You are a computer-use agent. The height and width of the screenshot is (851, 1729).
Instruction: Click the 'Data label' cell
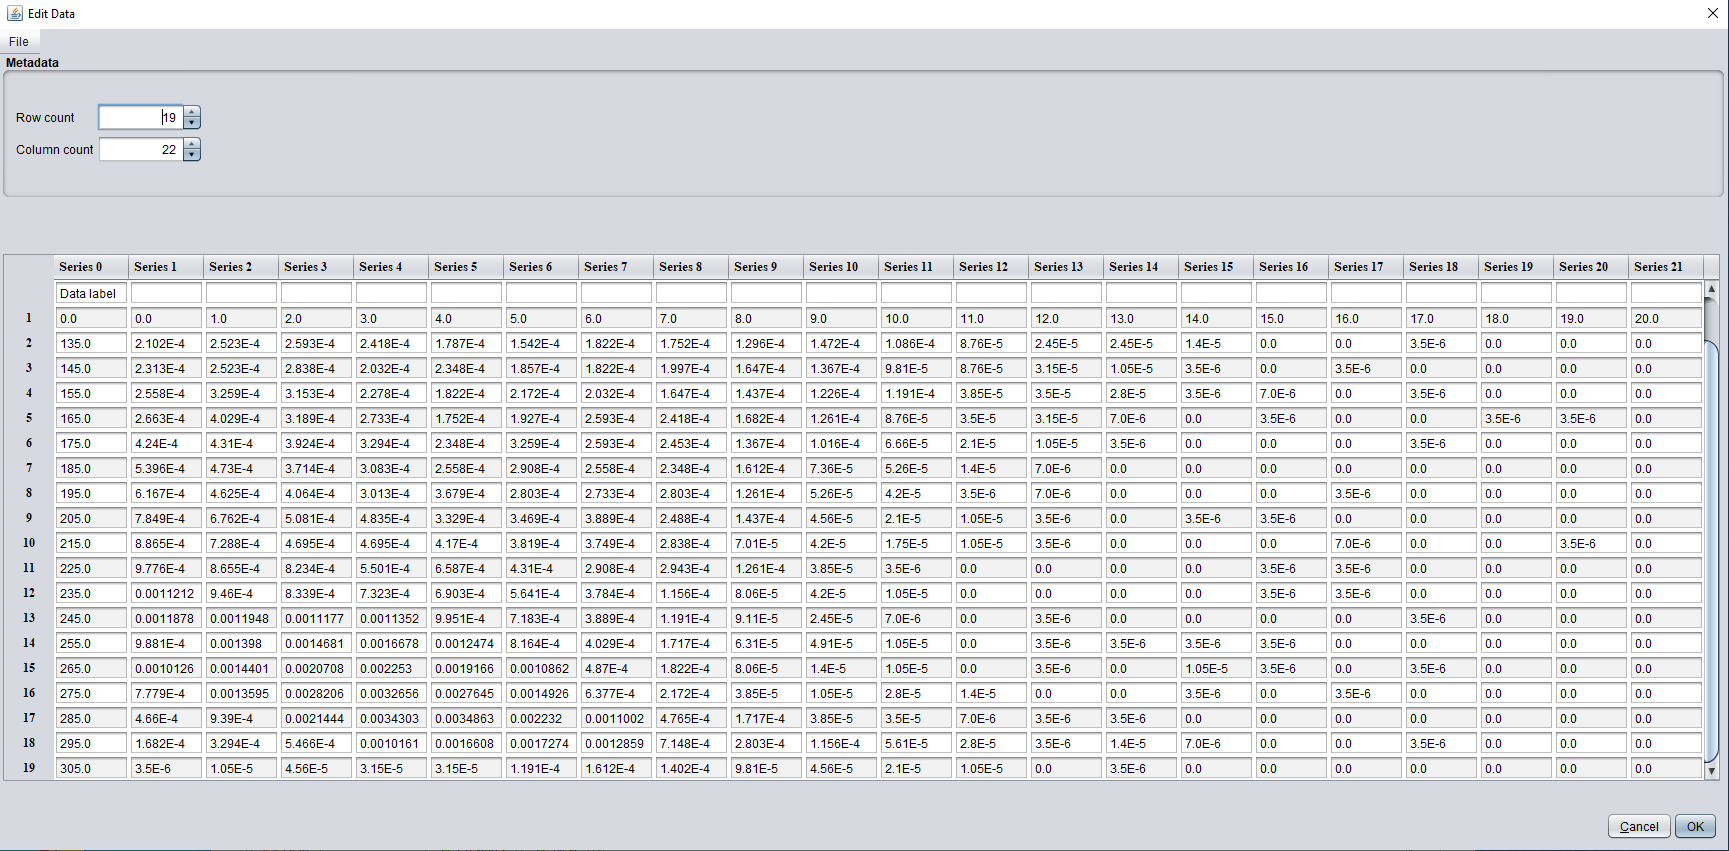pos(91,294)
